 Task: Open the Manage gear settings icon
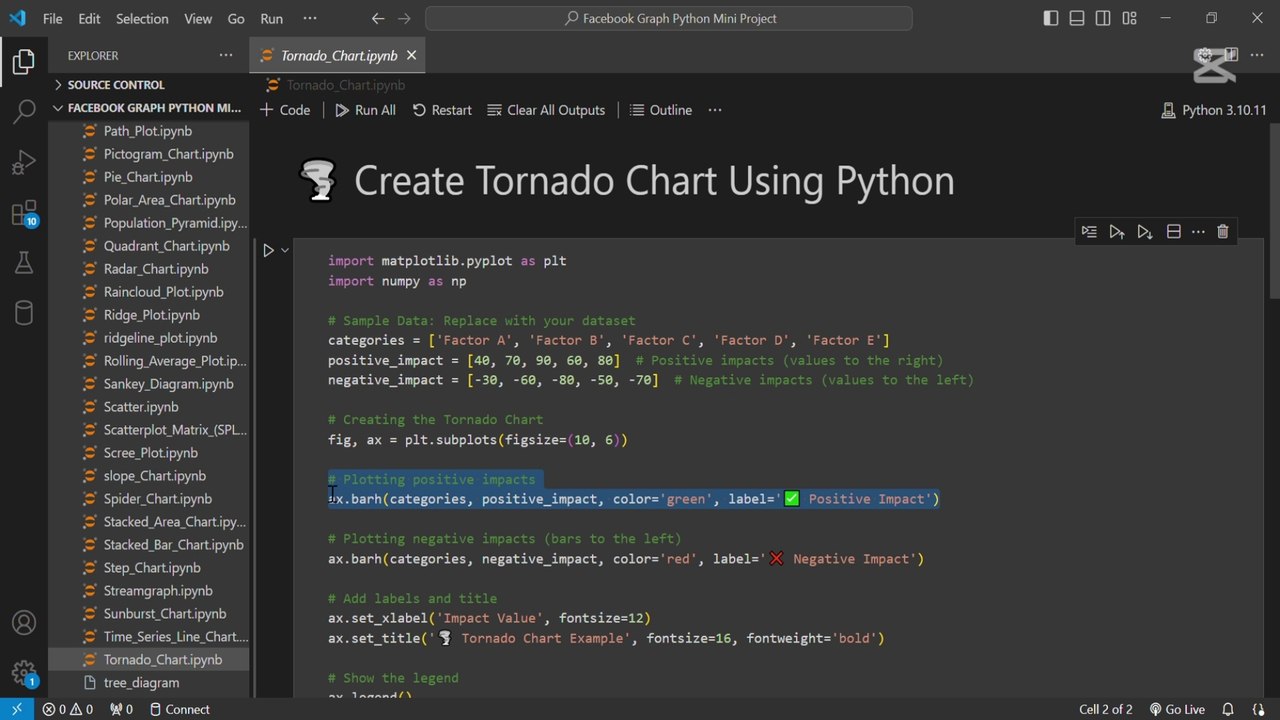pyautogui.click(x=24, y=672)
